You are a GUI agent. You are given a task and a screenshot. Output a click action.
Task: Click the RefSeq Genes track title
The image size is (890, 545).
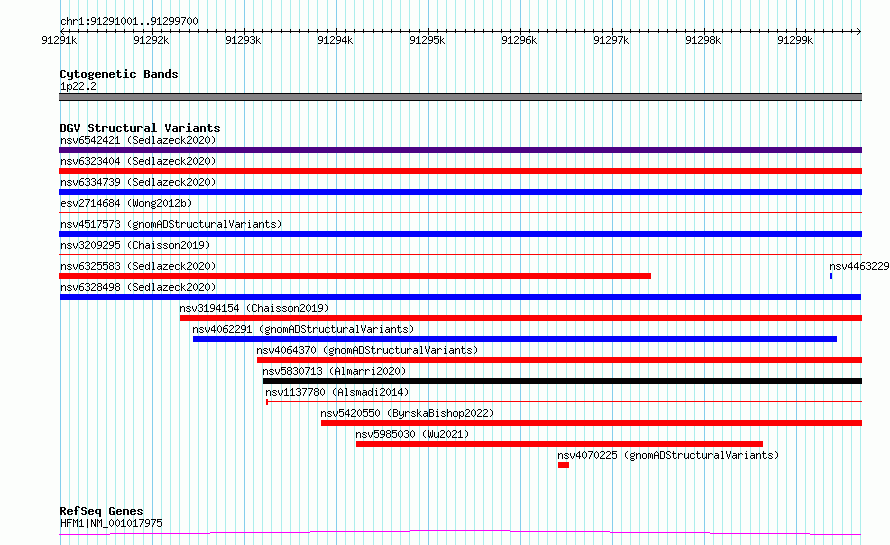[101, 511]
